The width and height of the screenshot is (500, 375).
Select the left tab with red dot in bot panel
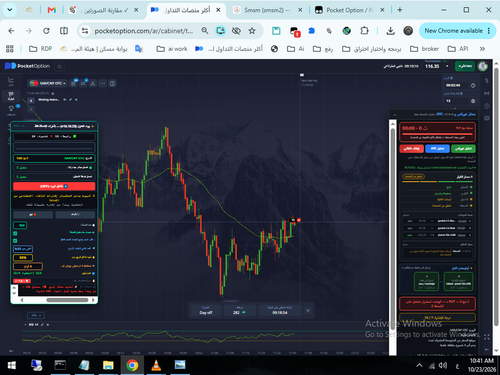click(x=33, y=215)
